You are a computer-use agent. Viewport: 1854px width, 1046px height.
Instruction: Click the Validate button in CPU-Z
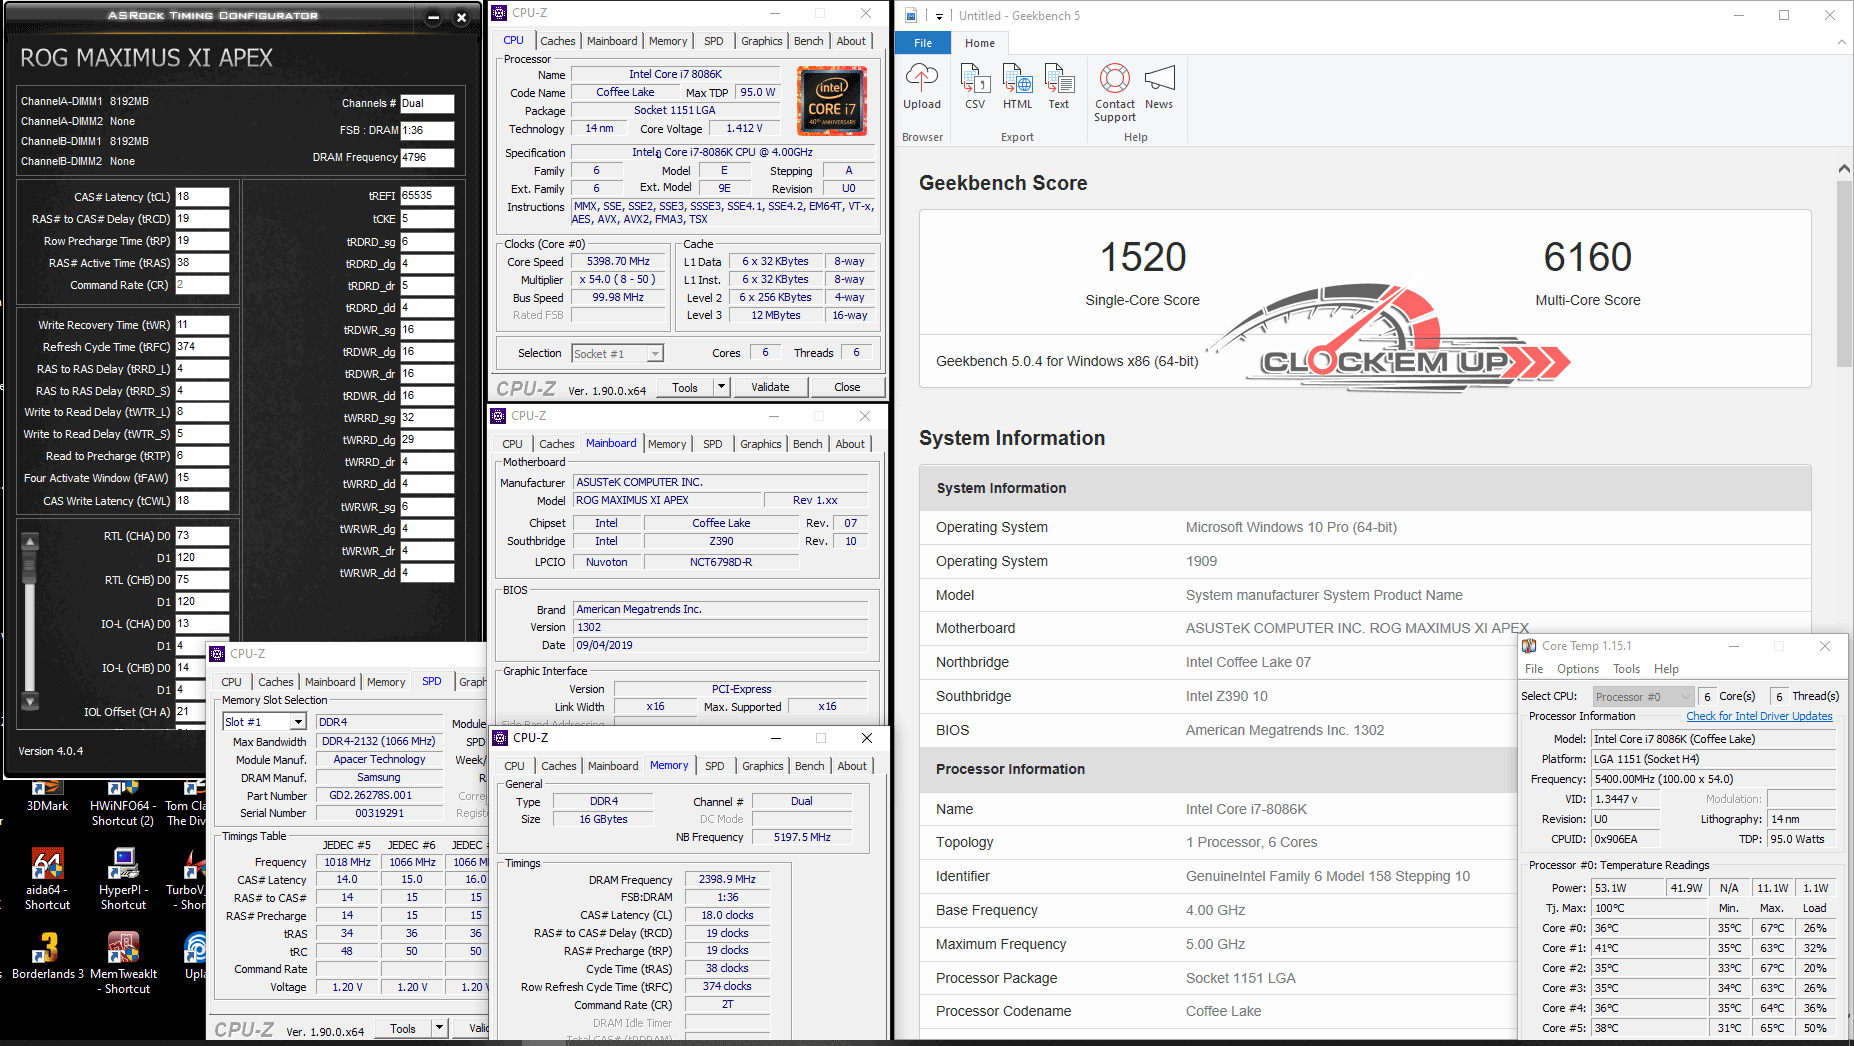(x=770, y=387)
